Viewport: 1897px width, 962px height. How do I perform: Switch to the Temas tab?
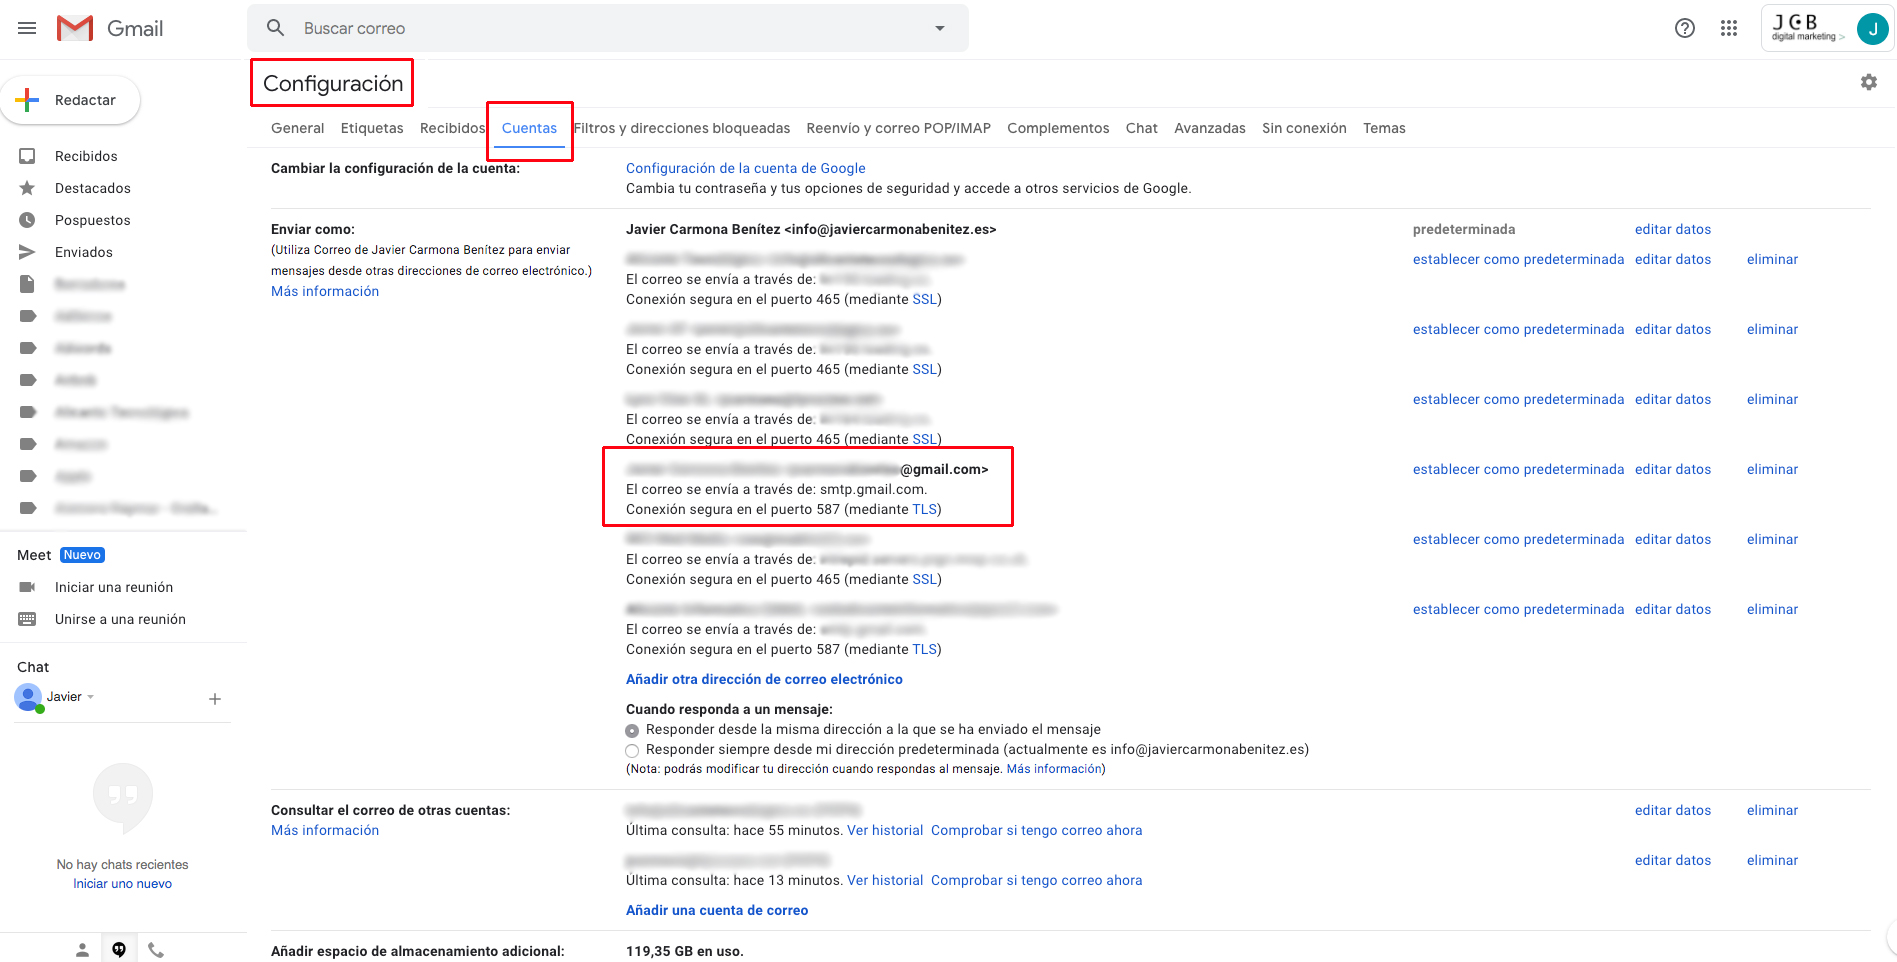(x=1384, y=128)
